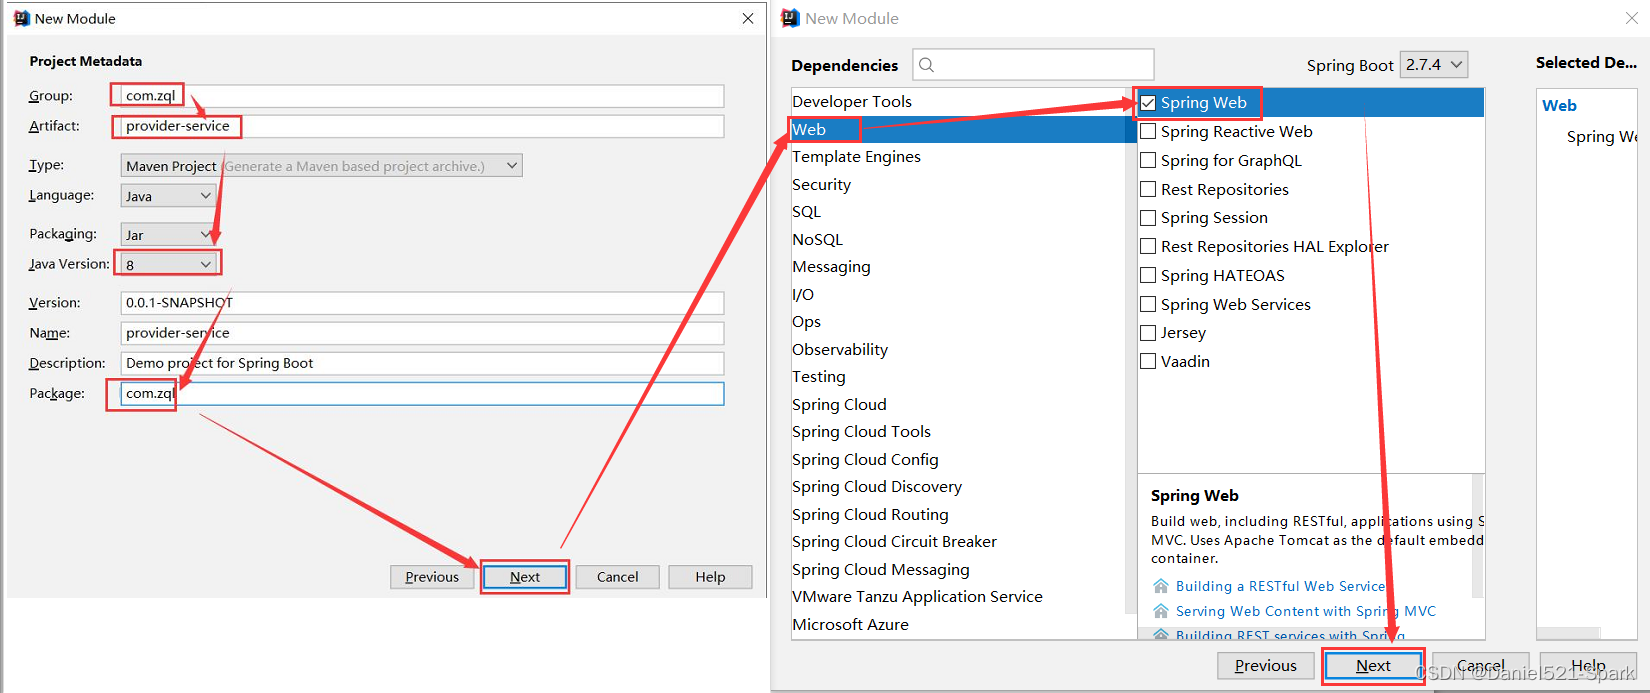The height and width of the screenshot is (693, 1650).
Task: Open the Java Version dropdown
Action: 168,264
